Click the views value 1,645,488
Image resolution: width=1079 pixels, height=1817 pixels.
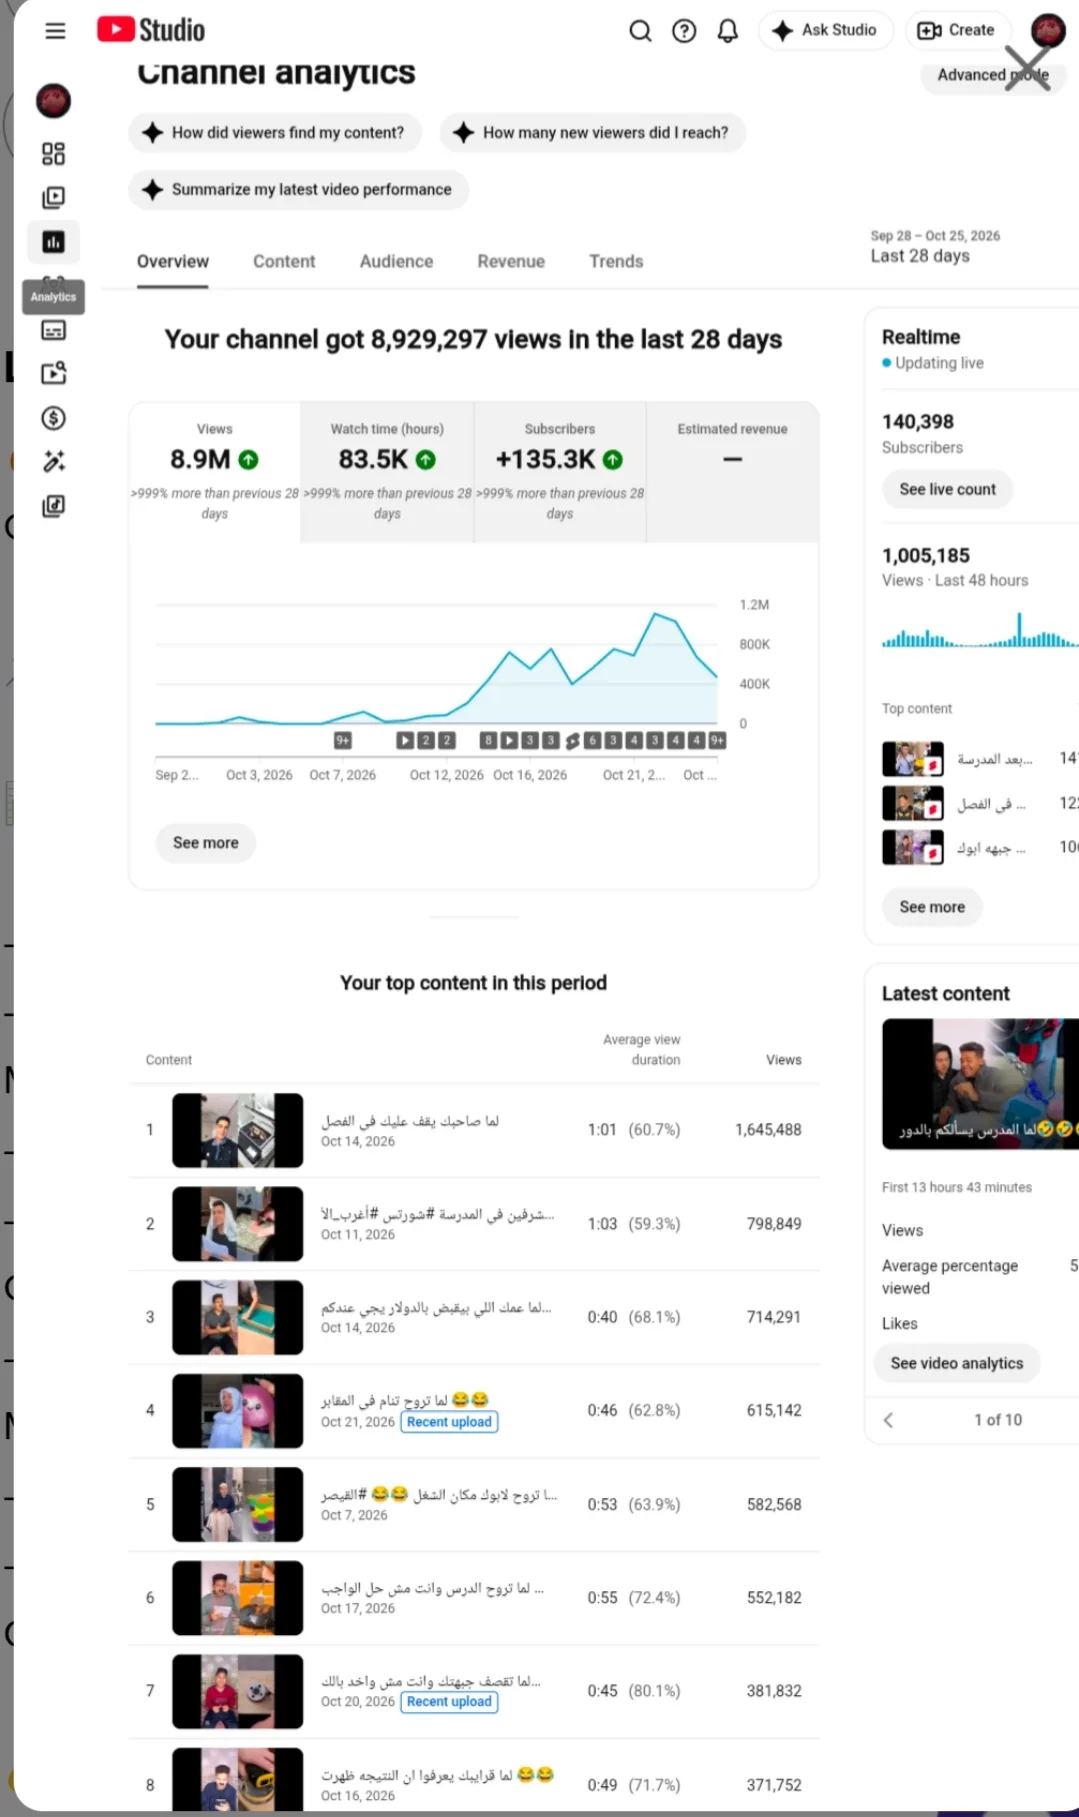pyautogui.click(x=768, y=1130)
